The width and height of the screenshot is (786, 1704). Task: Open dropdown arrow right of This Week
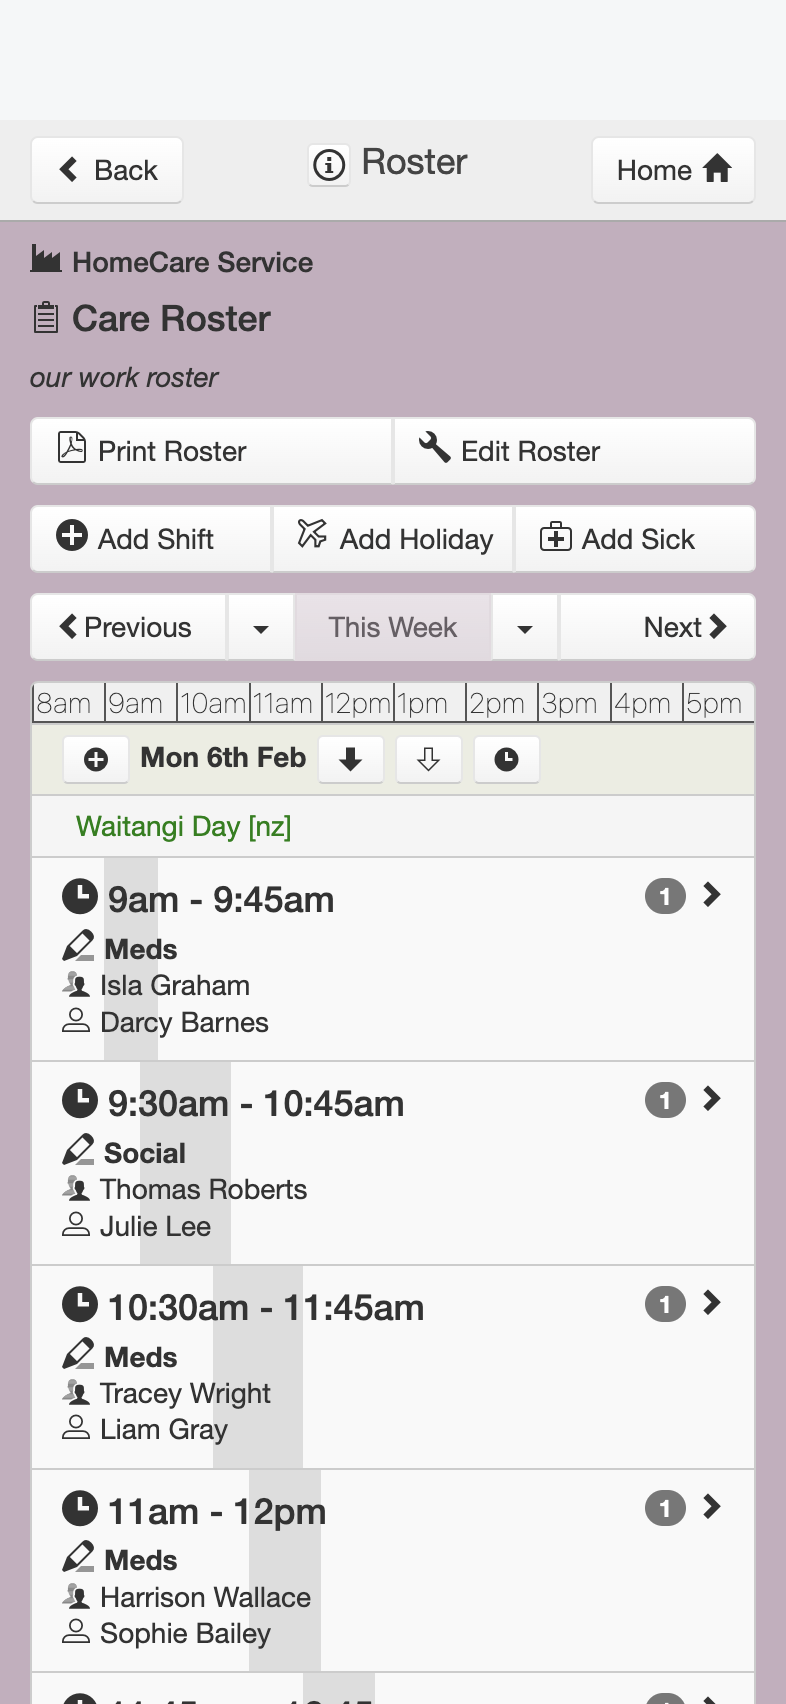click(525, 628)
